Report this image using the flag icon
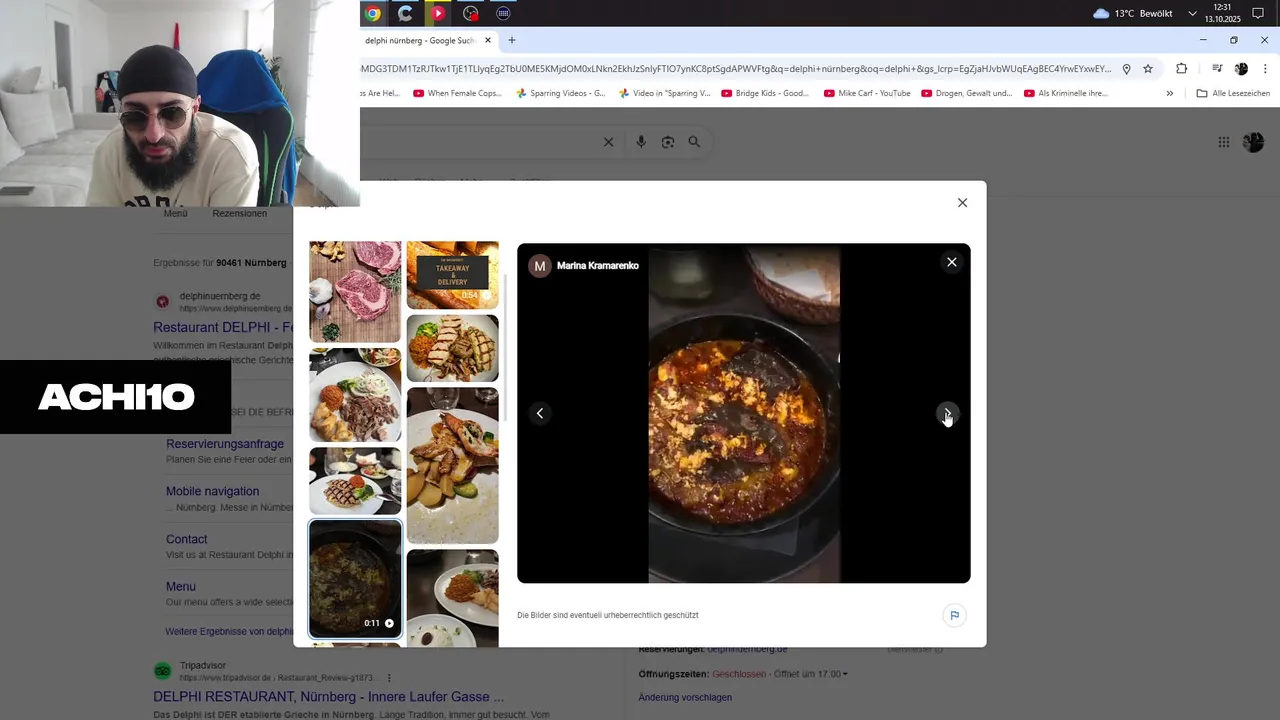 [x=954, y=615]
